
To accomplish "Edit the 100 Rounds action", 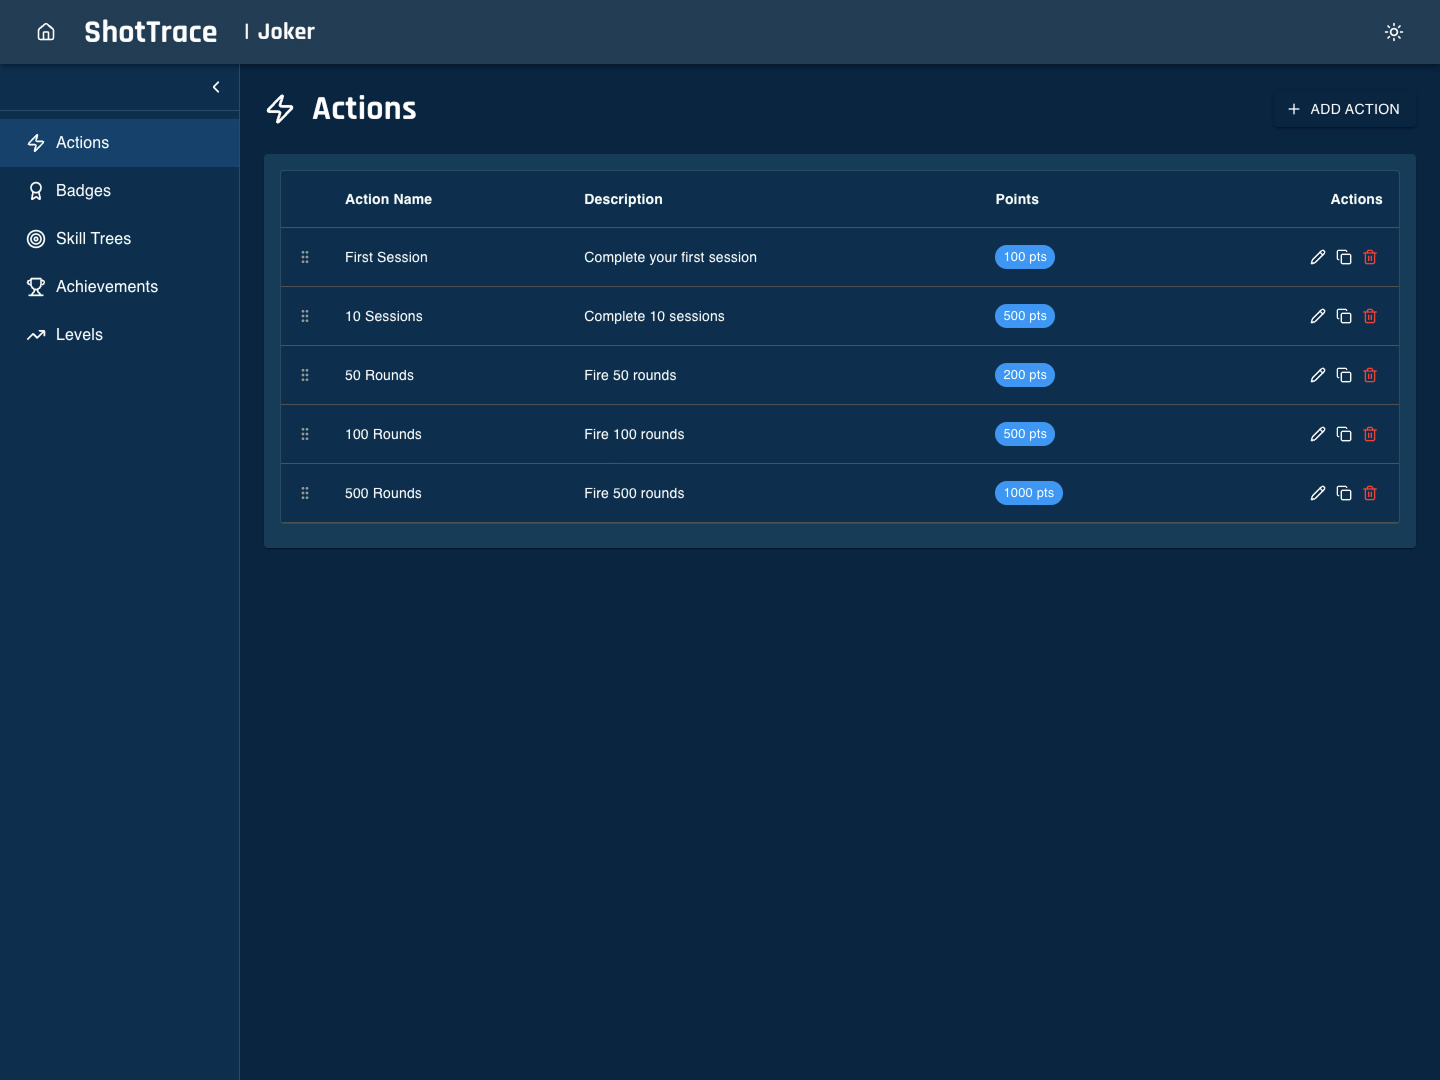I will (1318, 434).
